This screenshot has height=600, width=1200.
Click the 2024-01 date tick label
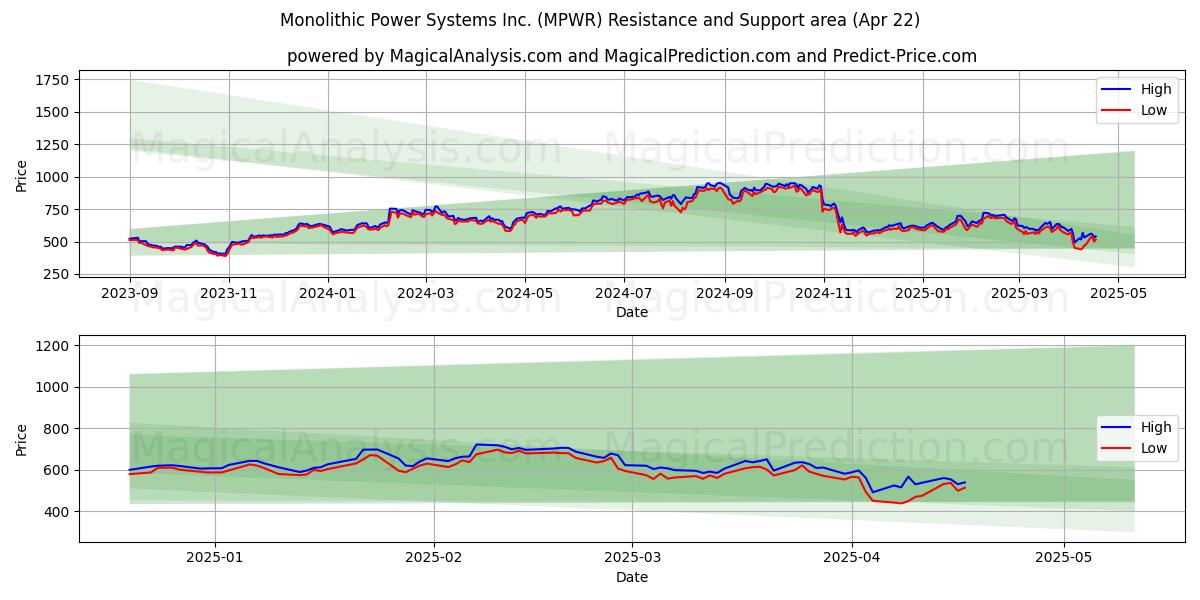coord(328,294)
